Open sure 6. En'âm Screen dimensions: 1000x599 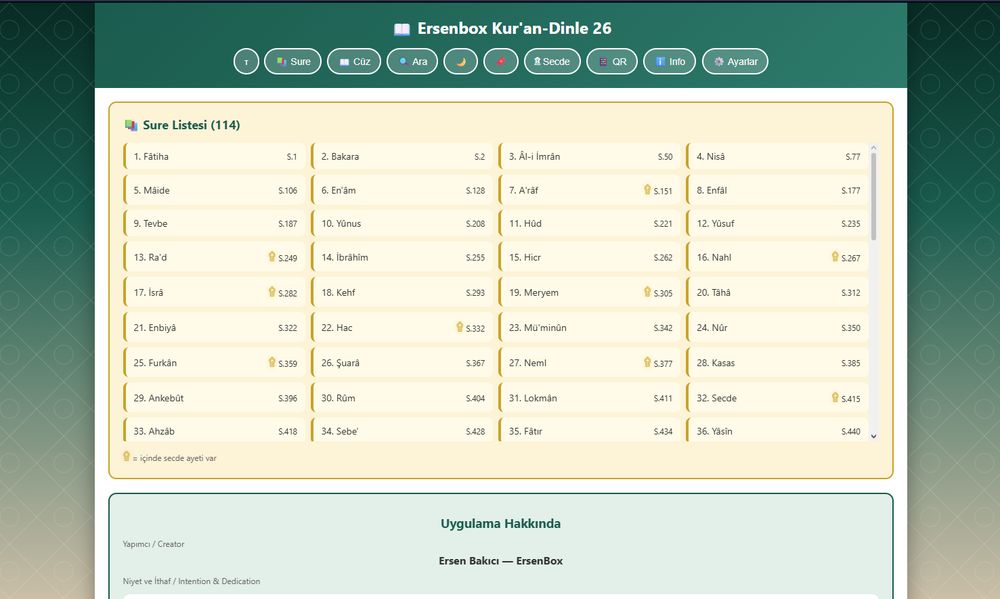click(x=402, y=190)
